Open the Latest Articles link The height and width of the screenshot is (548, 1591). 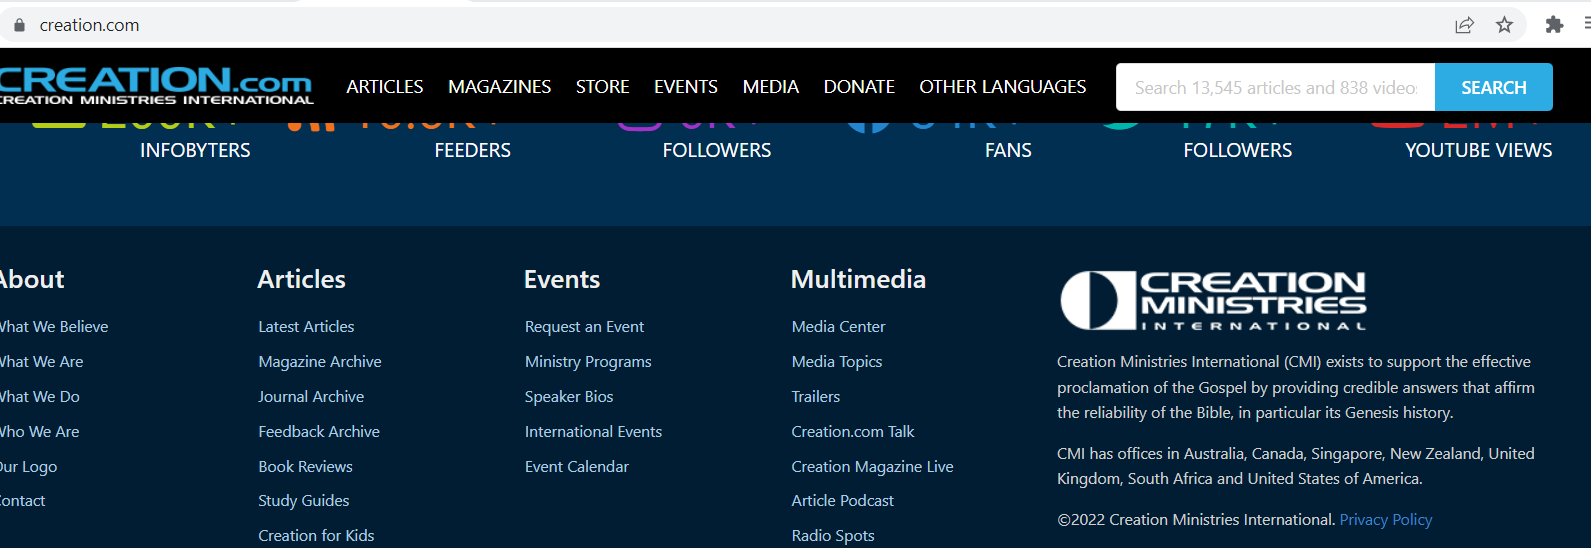(306, 327)
